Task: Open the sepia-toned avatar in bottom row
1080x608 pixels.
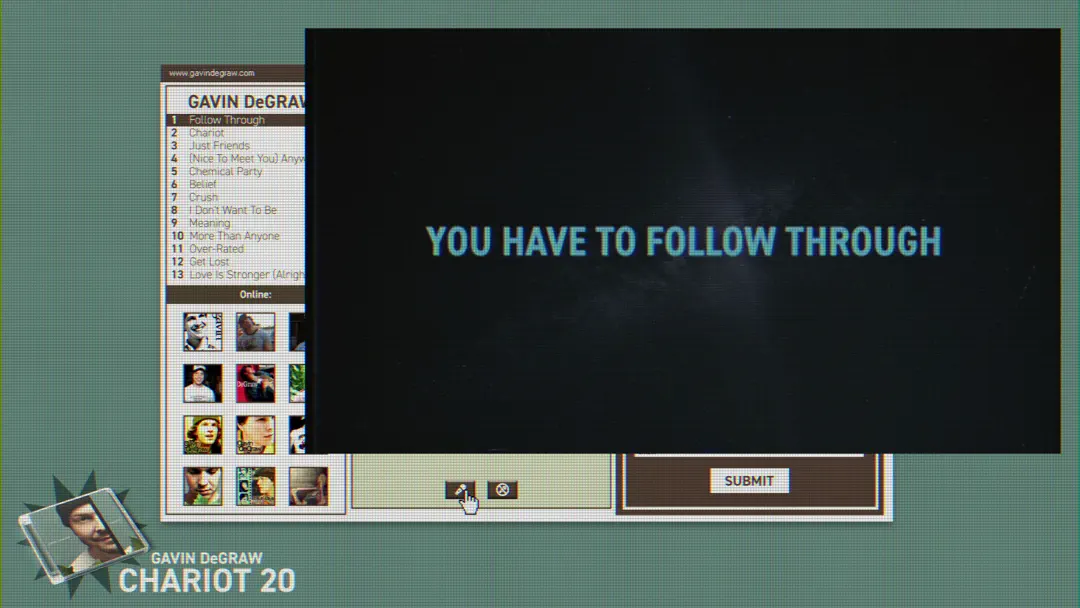Action: click(x=308, y=486)
